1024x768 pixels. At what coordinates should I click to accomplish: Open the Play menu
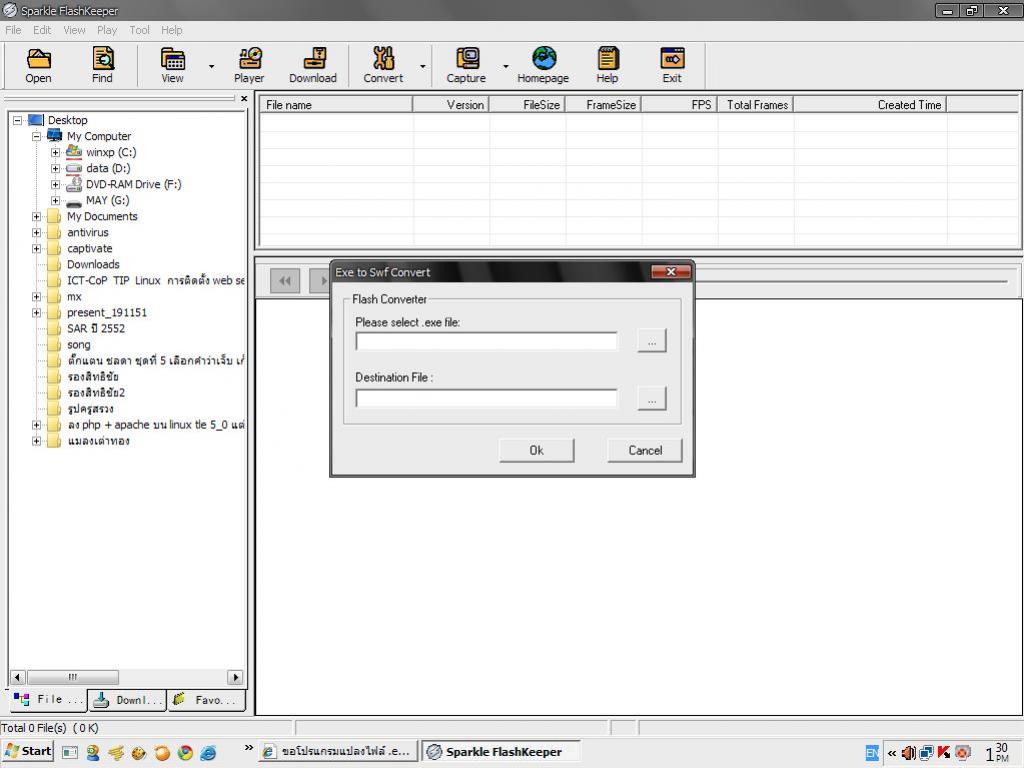(x=107, y=30)
